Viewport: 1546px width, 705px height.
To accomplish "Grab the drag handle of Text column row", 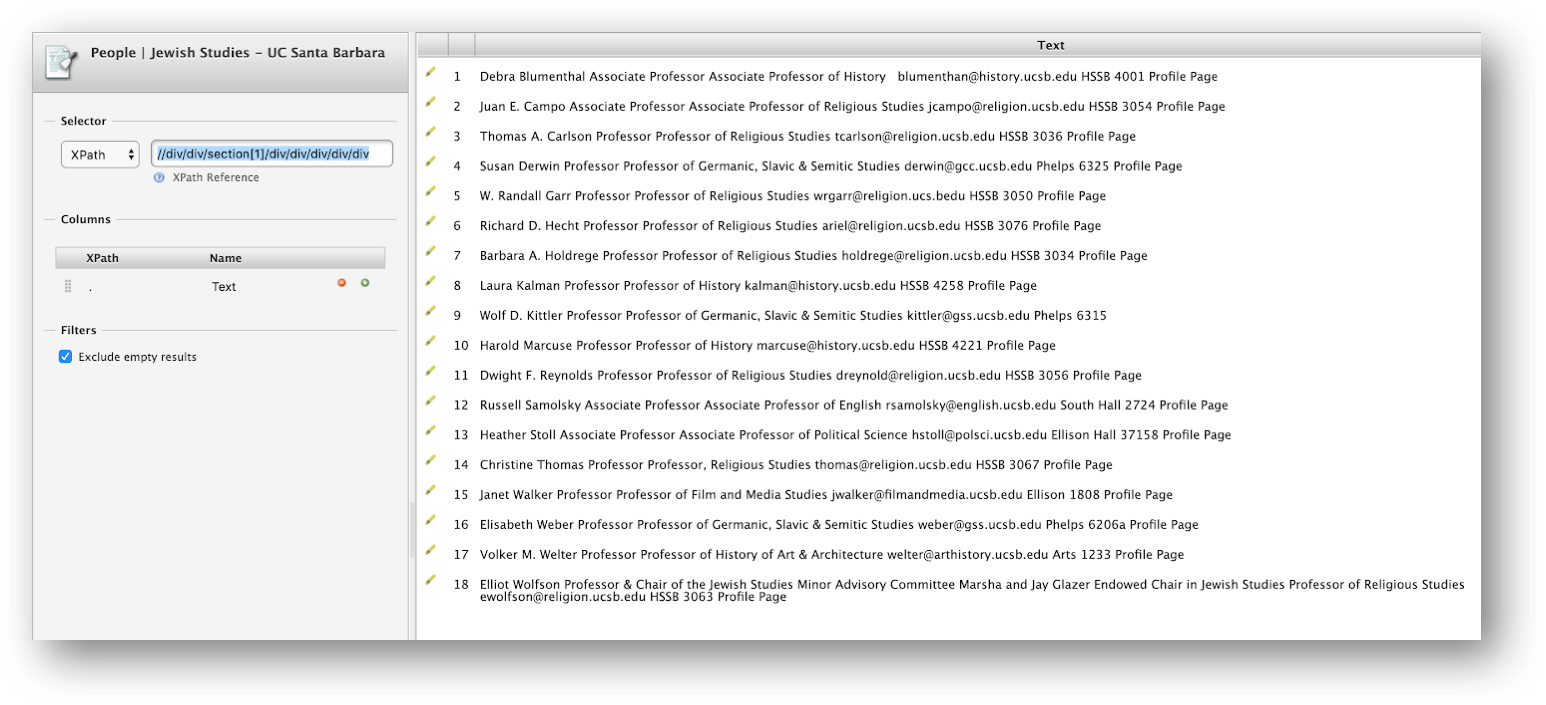I will click(68, 286).
